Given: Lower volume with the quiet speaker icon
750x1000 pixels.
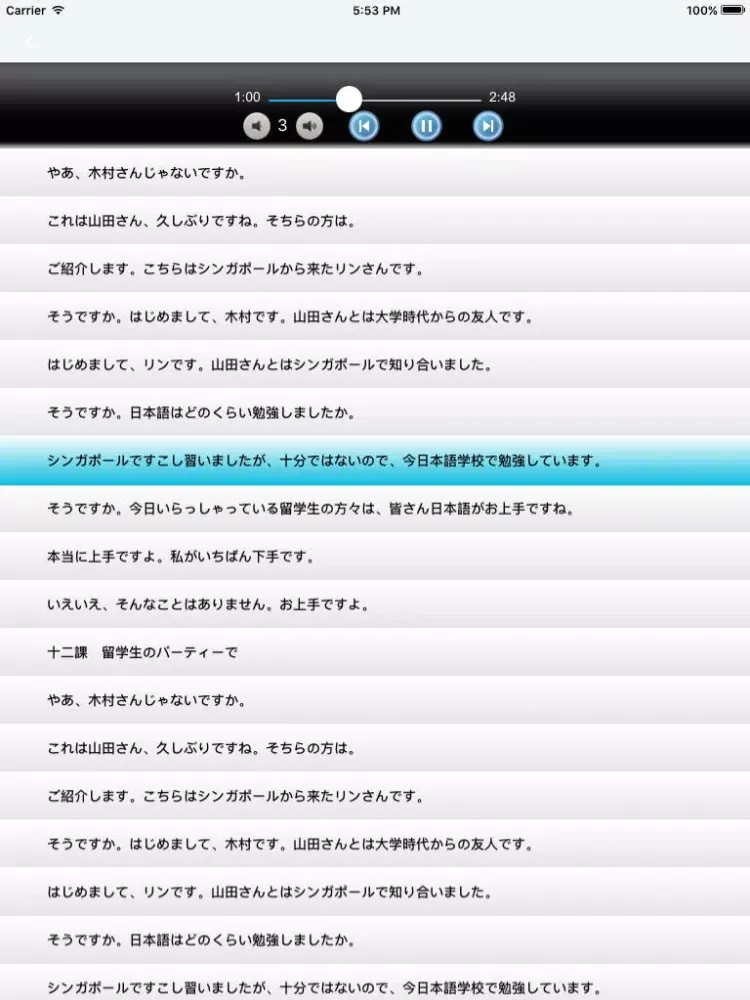Looking at the screenshot, I should pyautogui.click(x=256, y=126).
